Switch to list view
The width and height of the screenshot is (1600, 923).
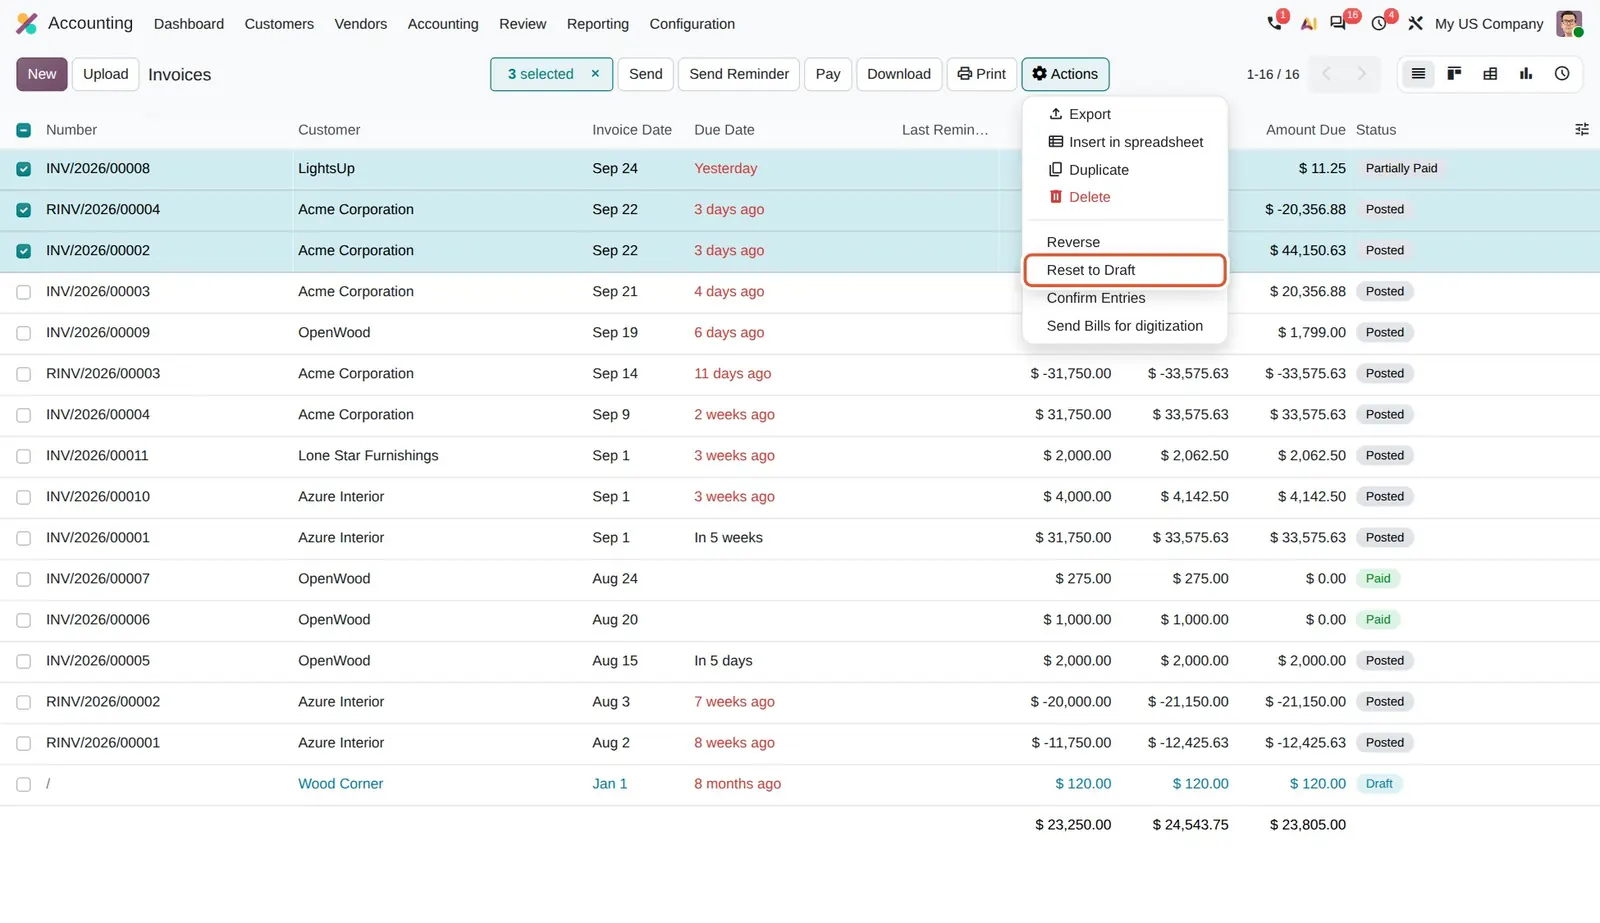point(1418,74)
